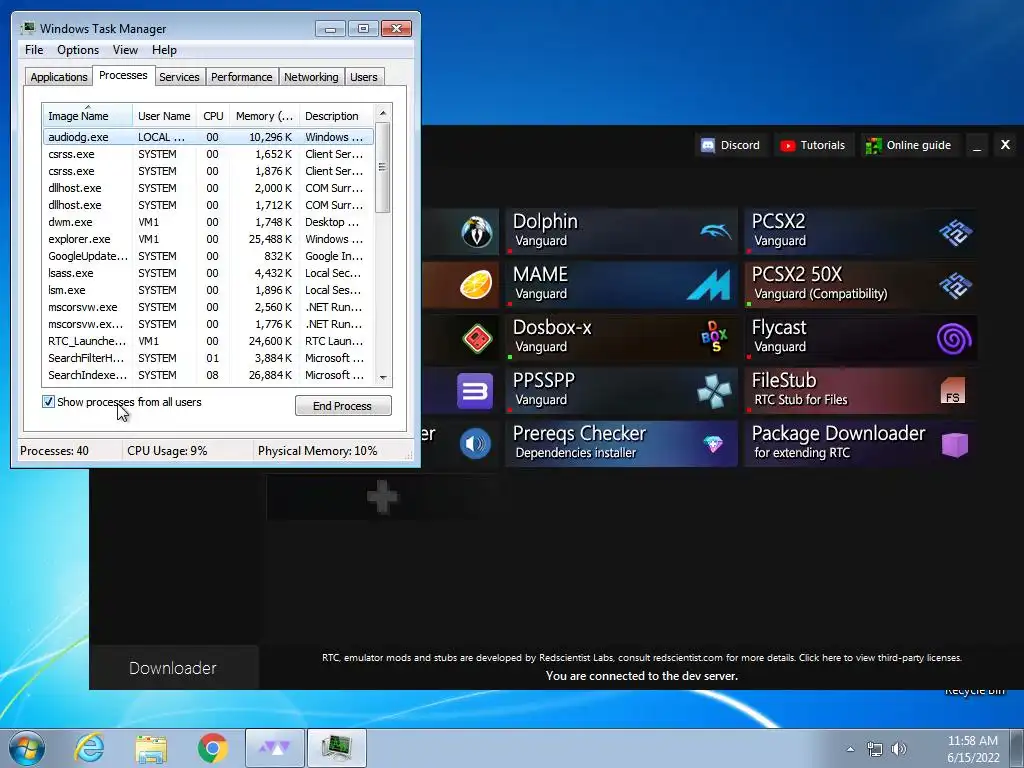
Task: Open PCSX2 50X Vanguard (Compatibility) tile
Action: [x=861, y=284]
